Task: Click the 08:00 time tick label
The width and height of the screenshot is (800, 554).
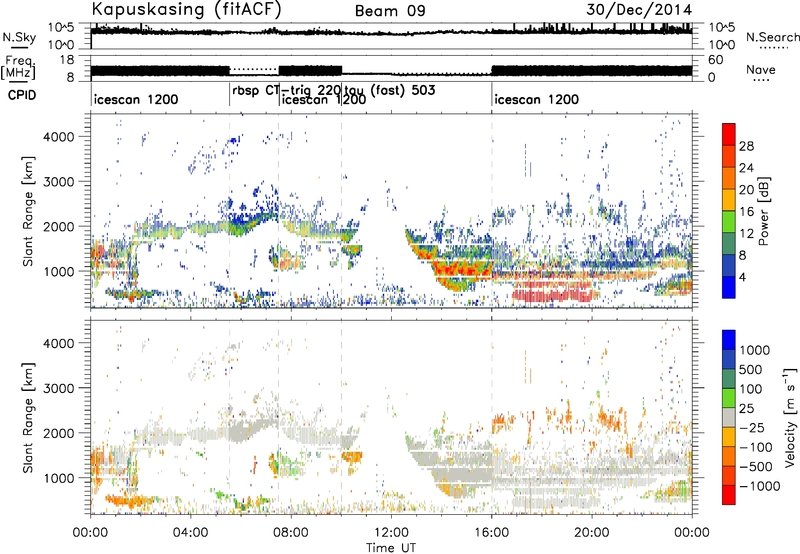Action: pos(291,533)
